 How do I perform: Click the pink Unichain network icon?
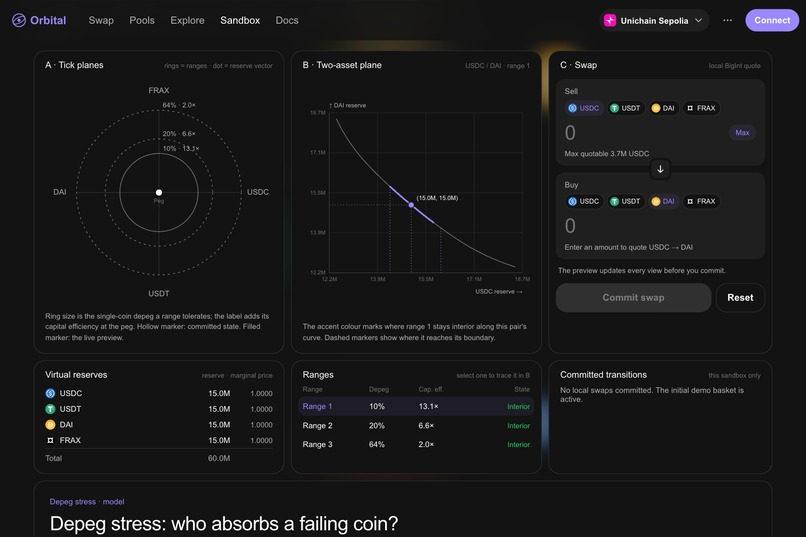coord(610,21)
